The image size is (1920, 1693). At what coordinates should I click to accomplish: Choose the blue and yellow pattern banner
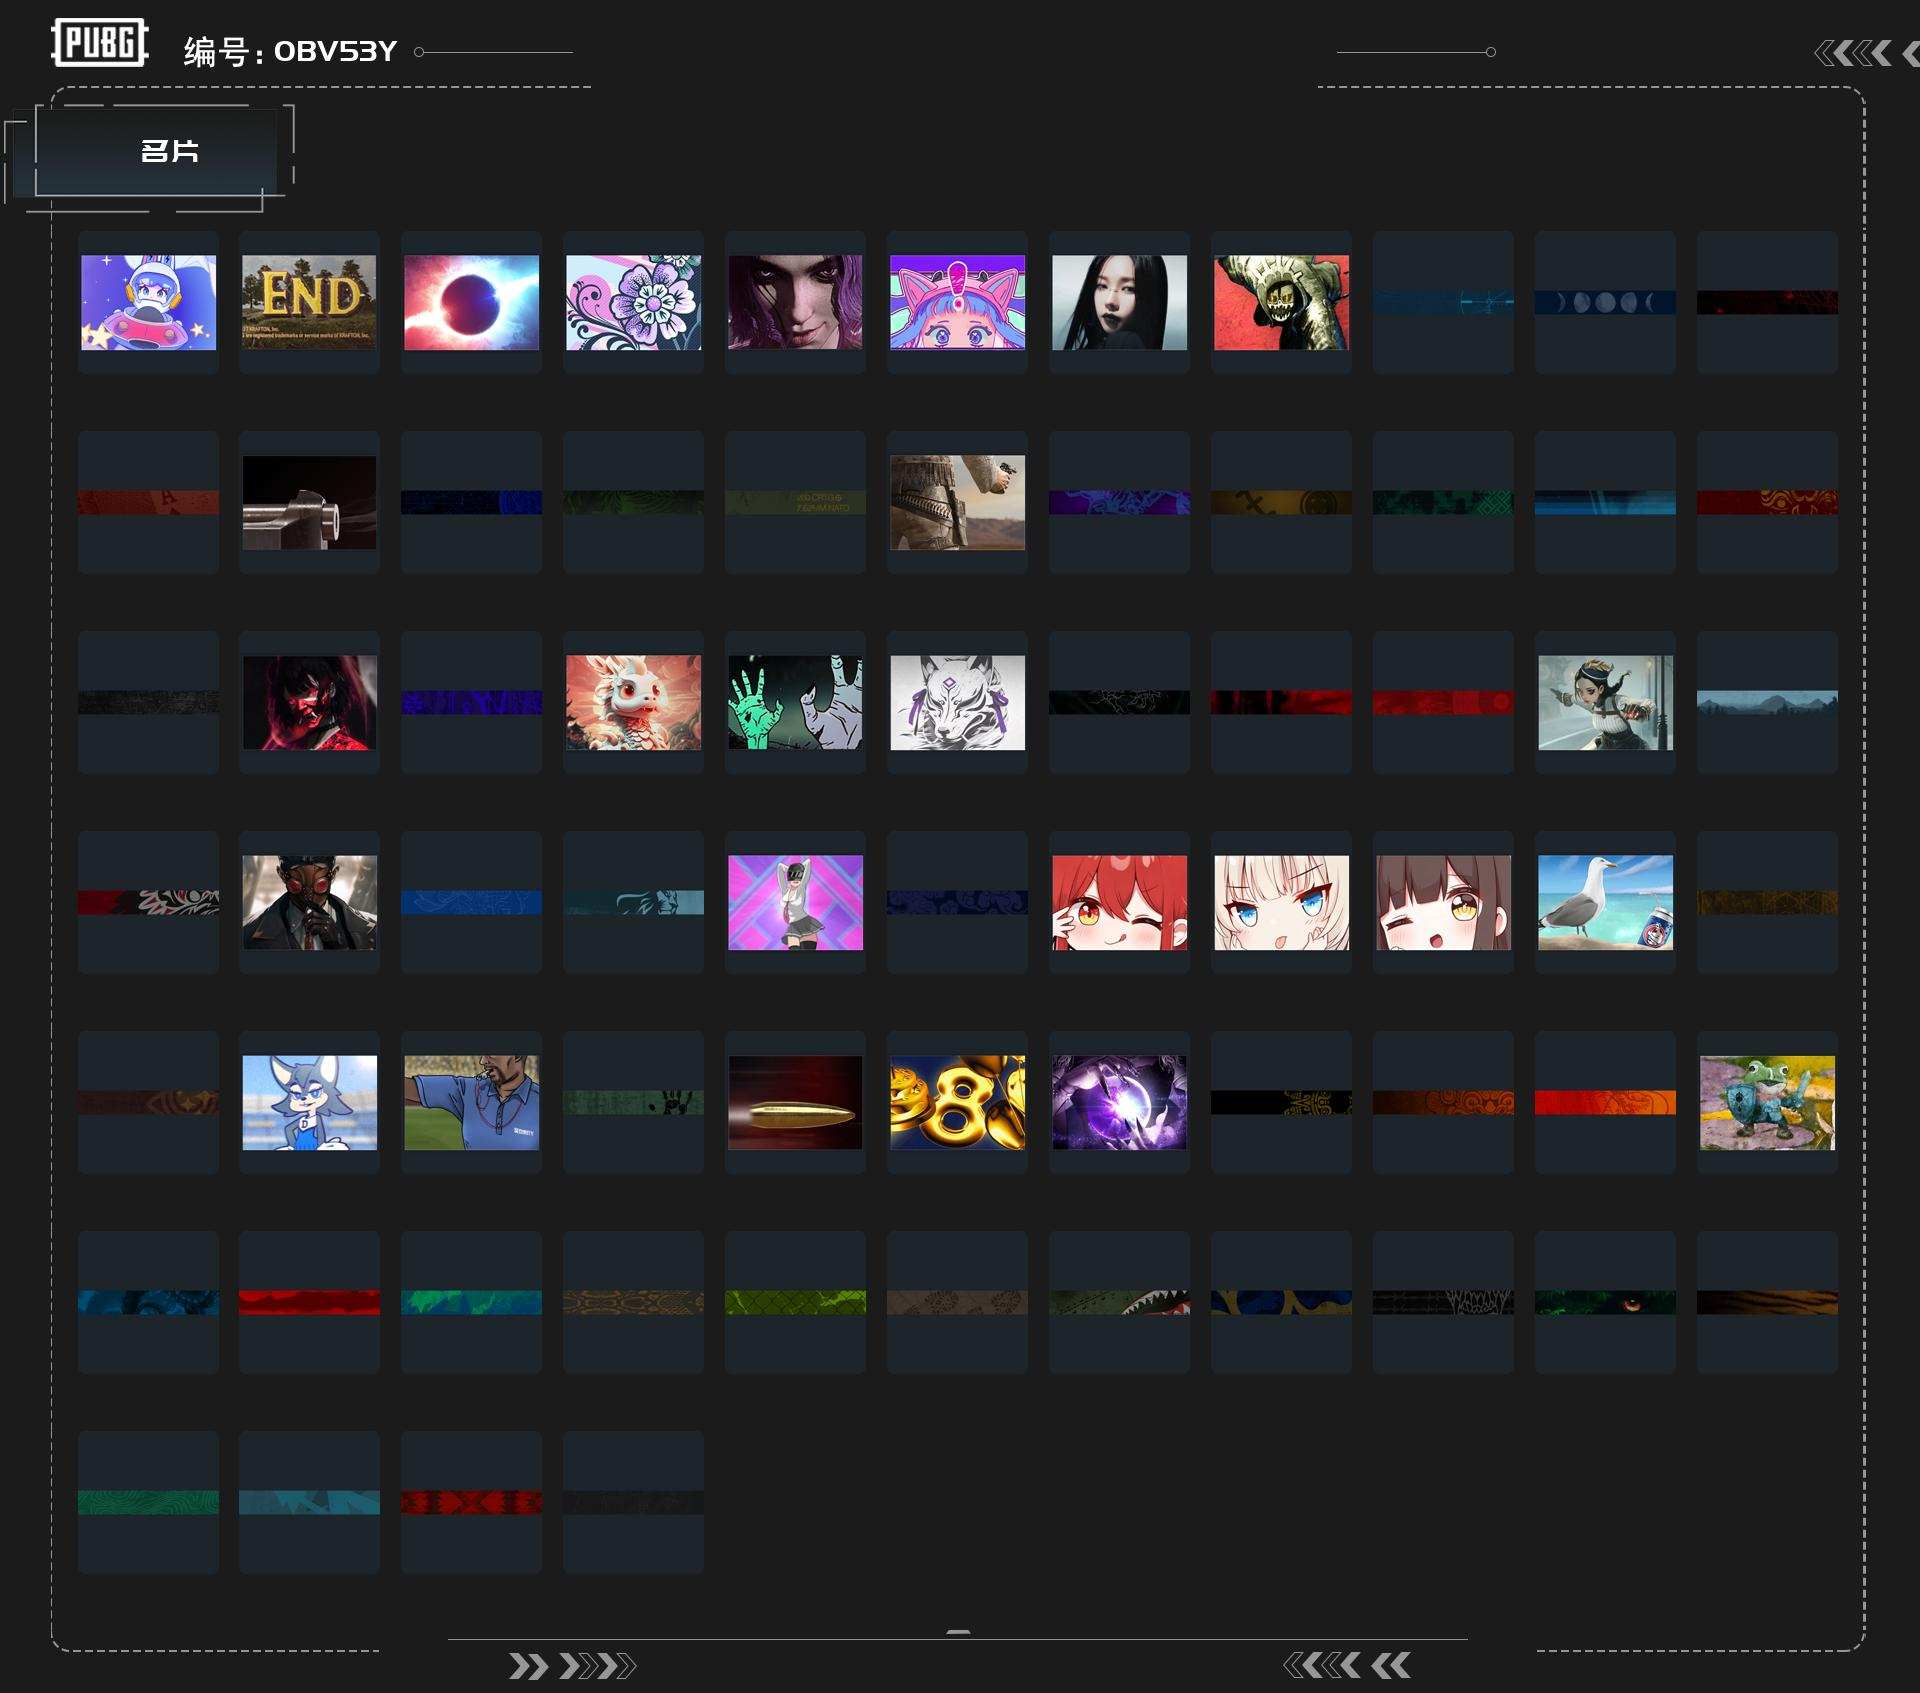[1281, 1302]
